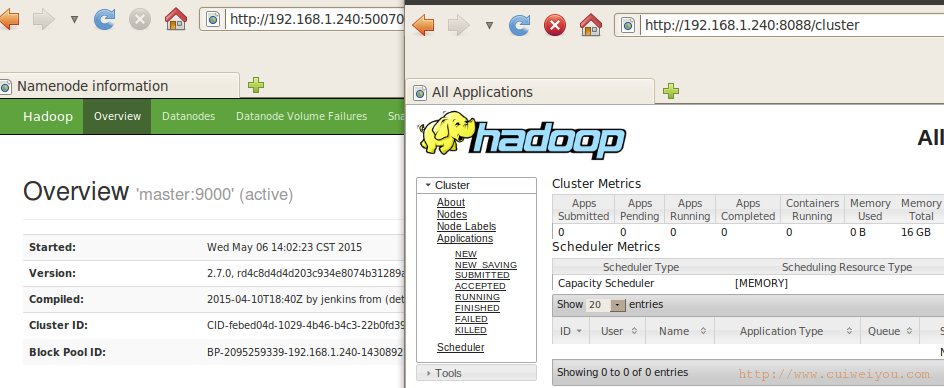The height and width of the screenshot is (388, 944).
Task: Filter applications by SUBMITTED state
Action: tap(482, 275)
